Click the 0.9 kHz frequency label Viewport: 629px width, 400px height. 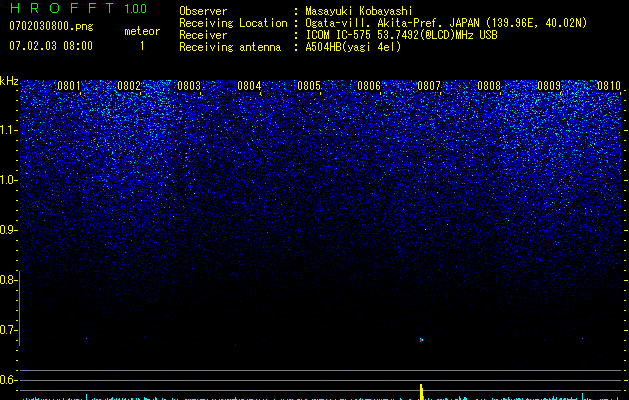pyautogui.click(x=9, y=230)
